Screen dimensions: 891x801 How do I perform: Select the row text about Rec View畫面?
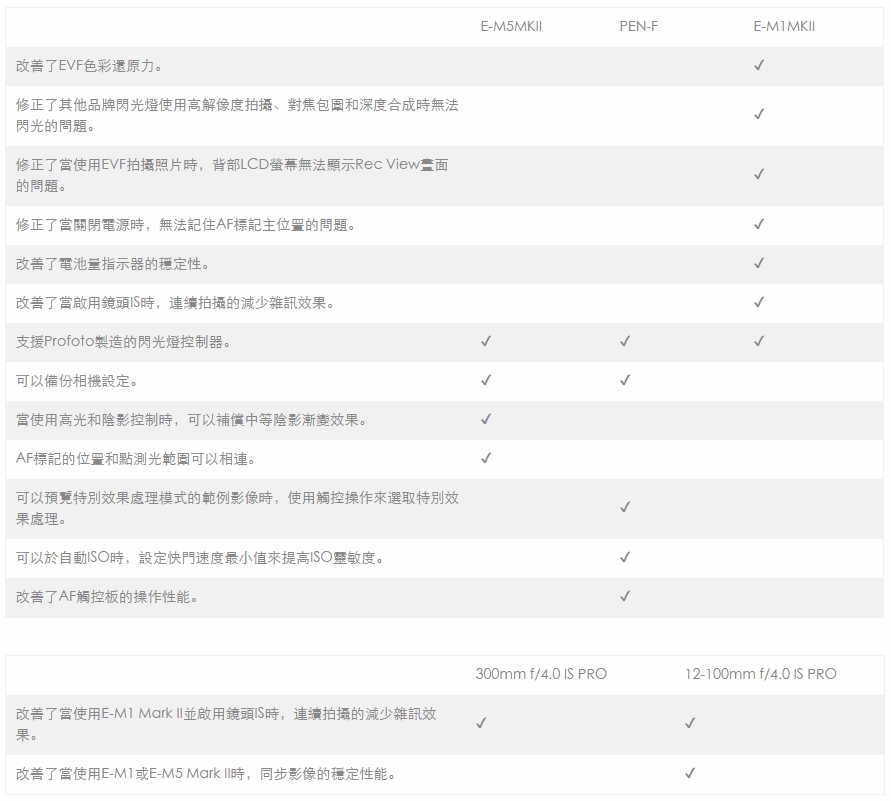pos(232,176)
